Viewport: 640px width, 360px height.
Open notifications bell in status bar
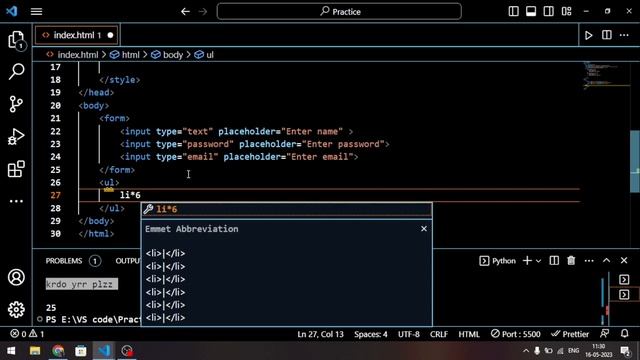[624, 334]
